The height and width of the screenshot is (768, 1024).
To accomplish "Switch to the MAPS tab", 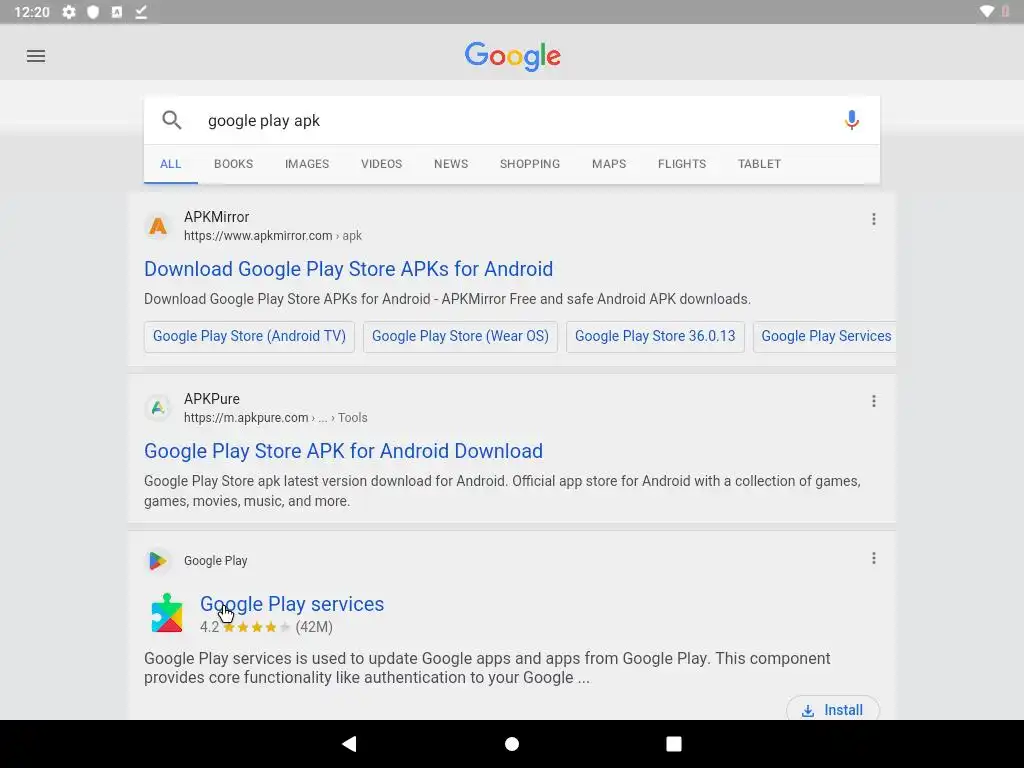I will (609, 164).
